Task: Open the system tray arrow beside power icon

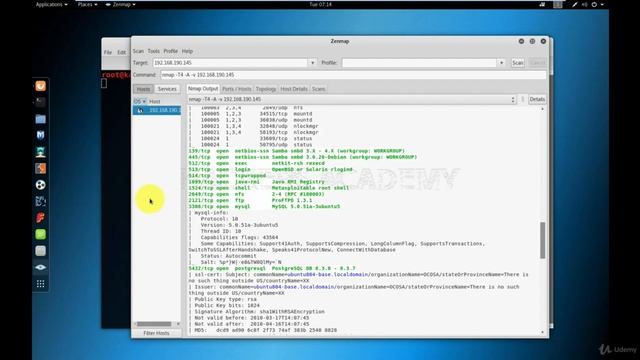Action: click(x=602, y=4)
